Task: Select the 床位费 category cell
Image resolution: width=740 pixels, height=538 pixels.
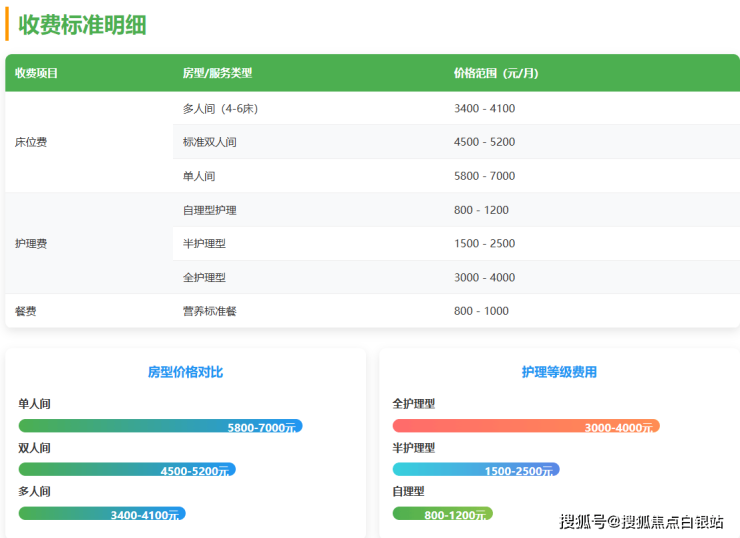Action: pos(31,142)
